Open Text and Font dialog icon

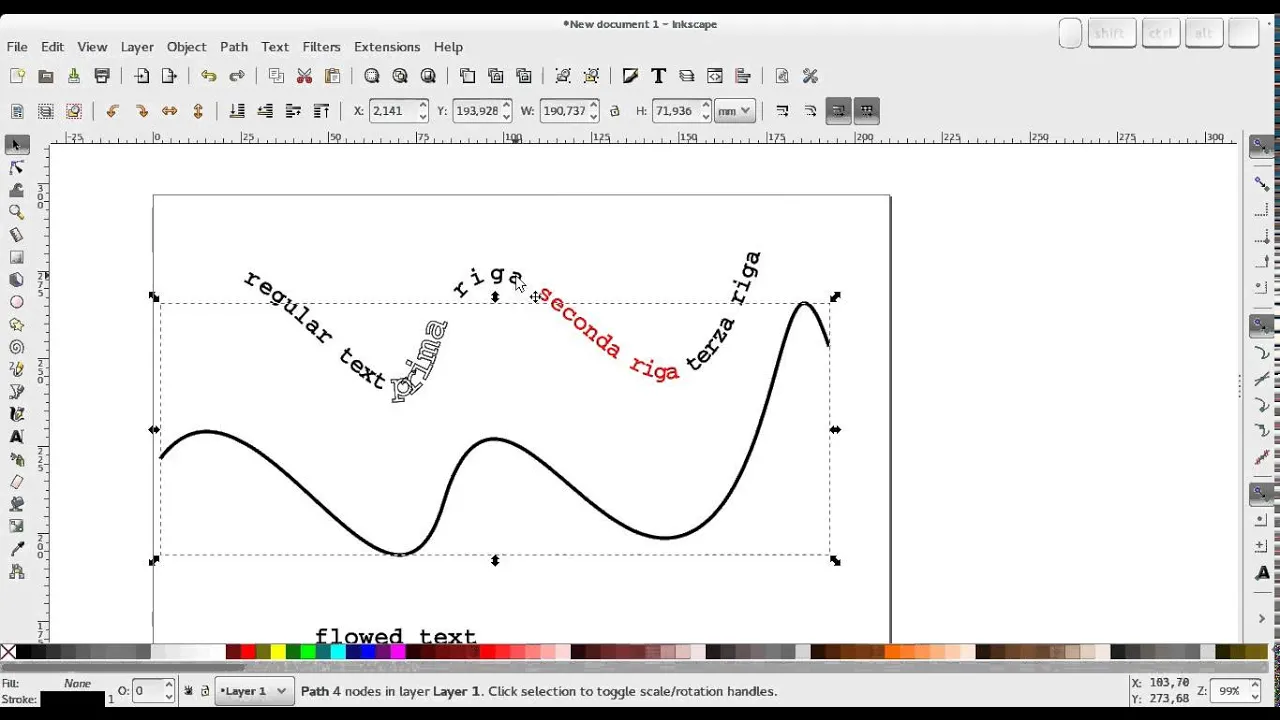tap(658, 76)
